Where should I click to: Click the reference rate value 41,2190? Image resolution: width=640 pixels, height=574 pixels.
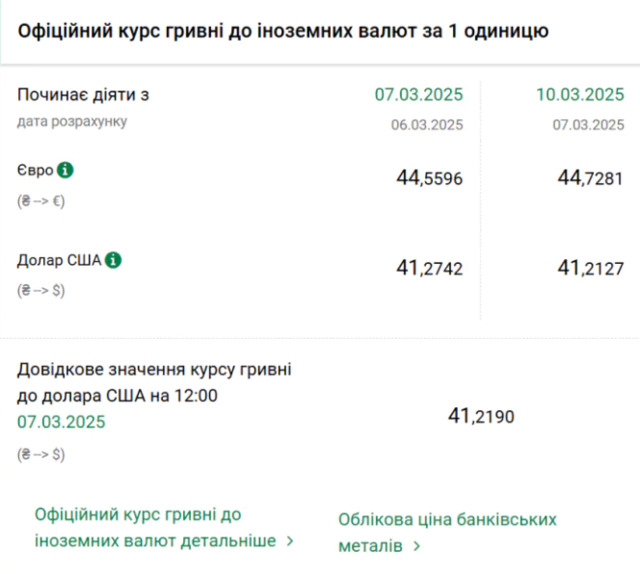pyautogui.click(x=481, y=416)
